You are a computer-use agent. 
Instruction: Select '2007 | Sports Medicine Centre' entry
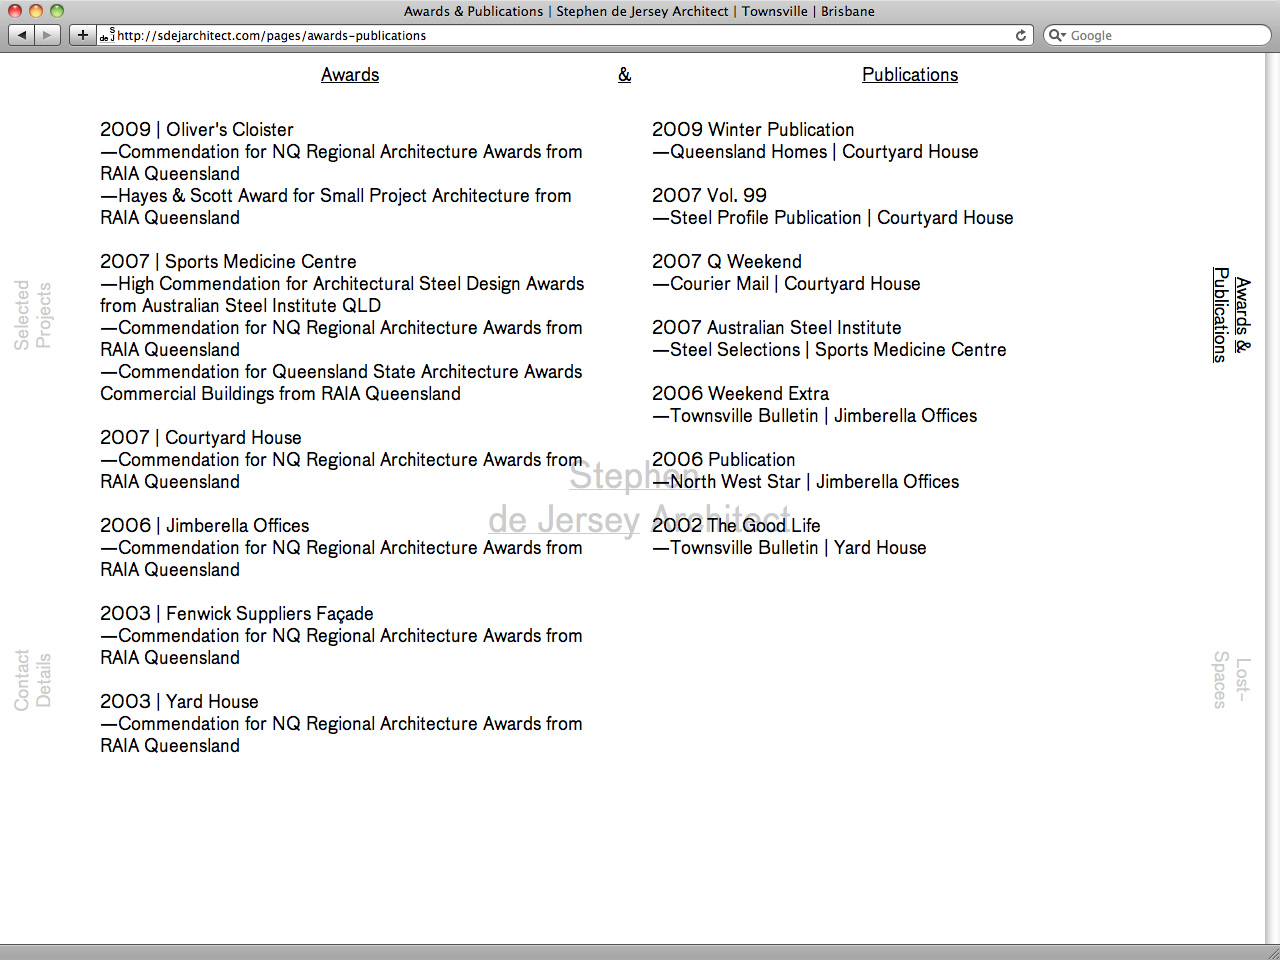point(228,262)
